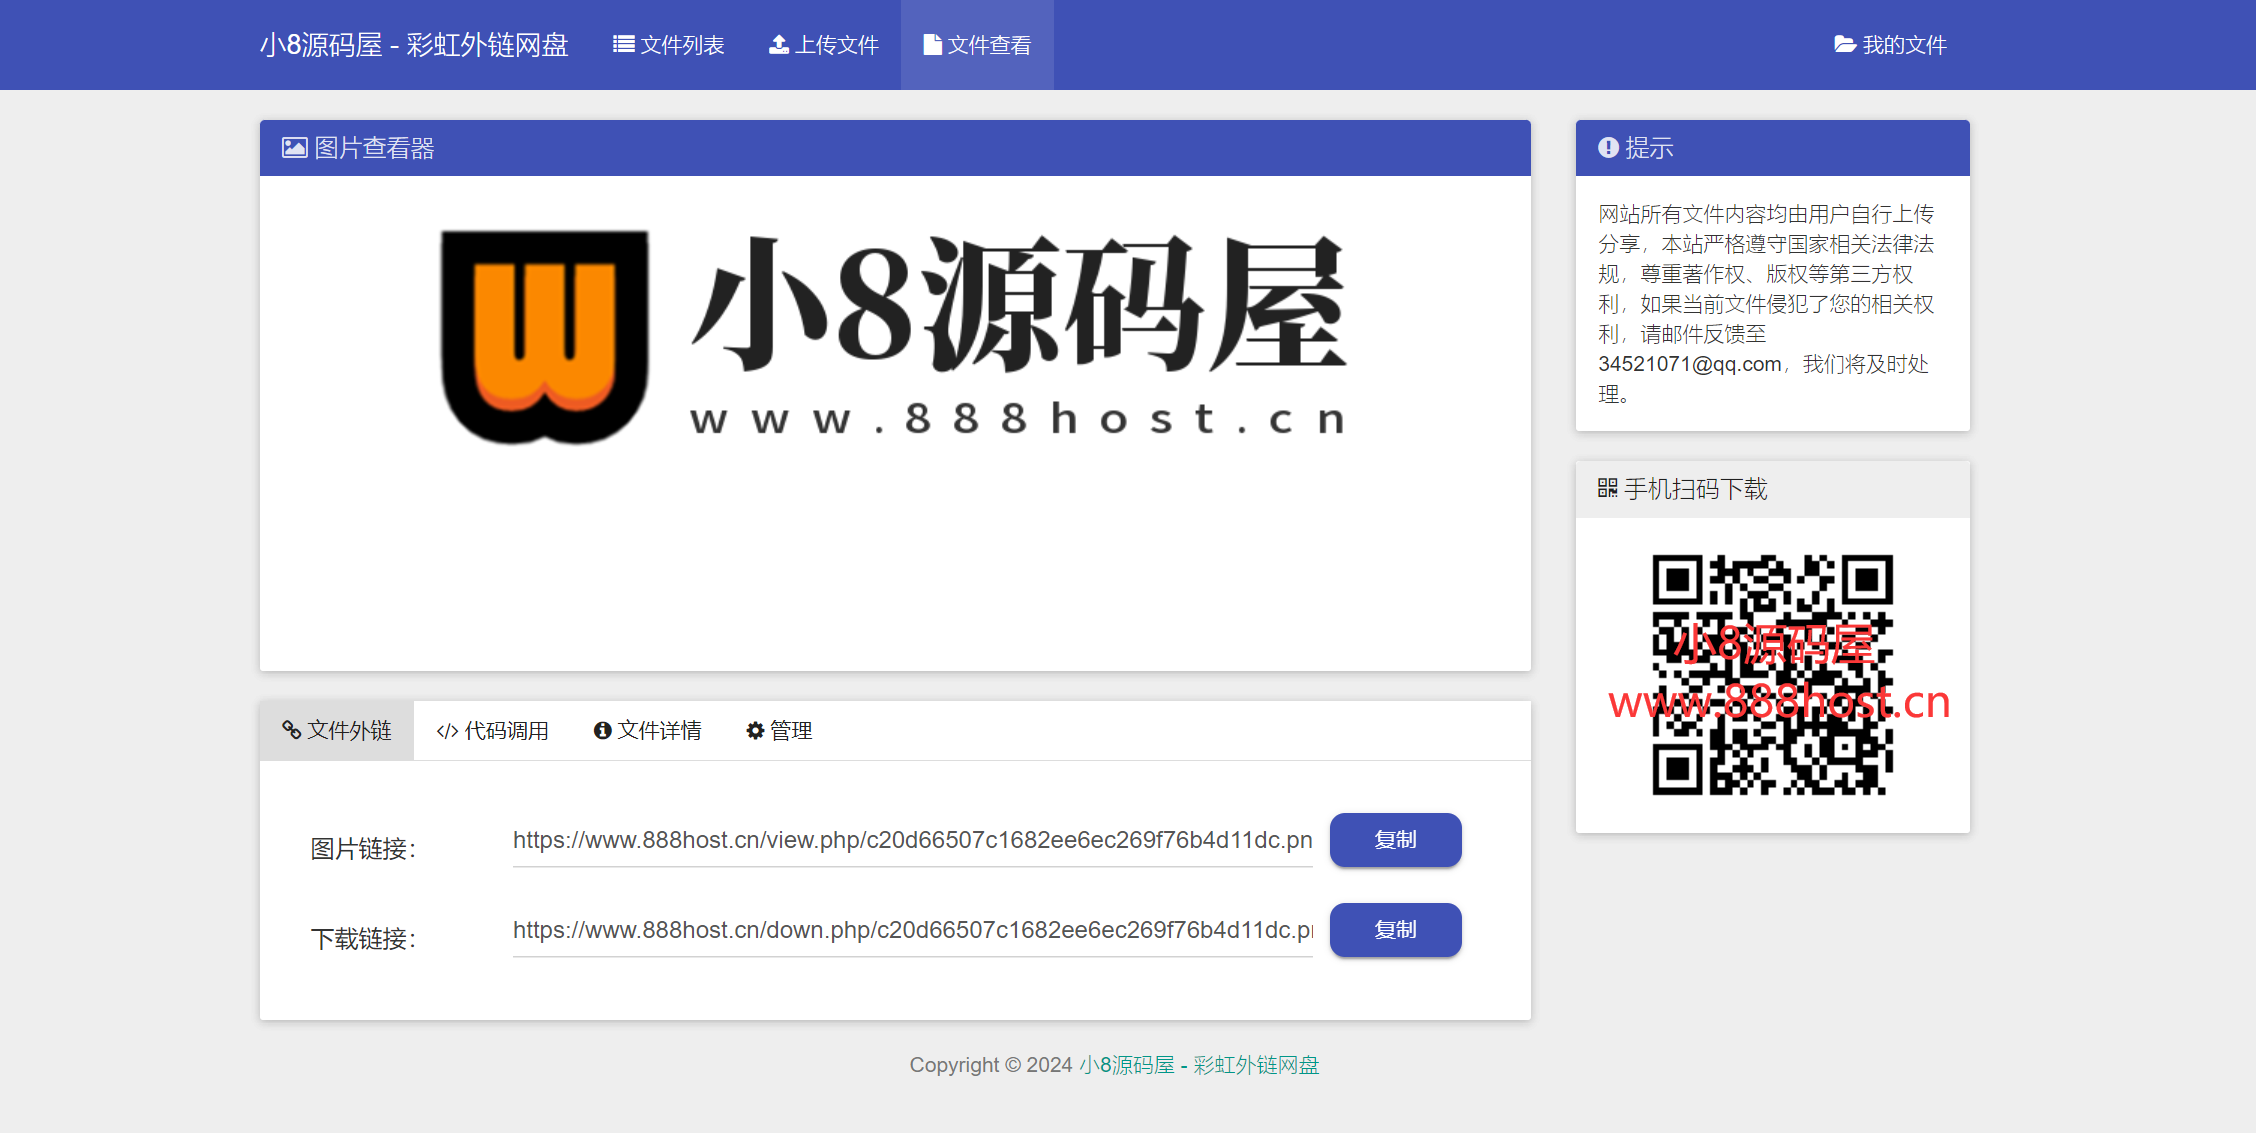Viewport: 2256px width, 1133px height.
Task: Click the folder icon beside 我的文件
Action: coord(1845,44)
